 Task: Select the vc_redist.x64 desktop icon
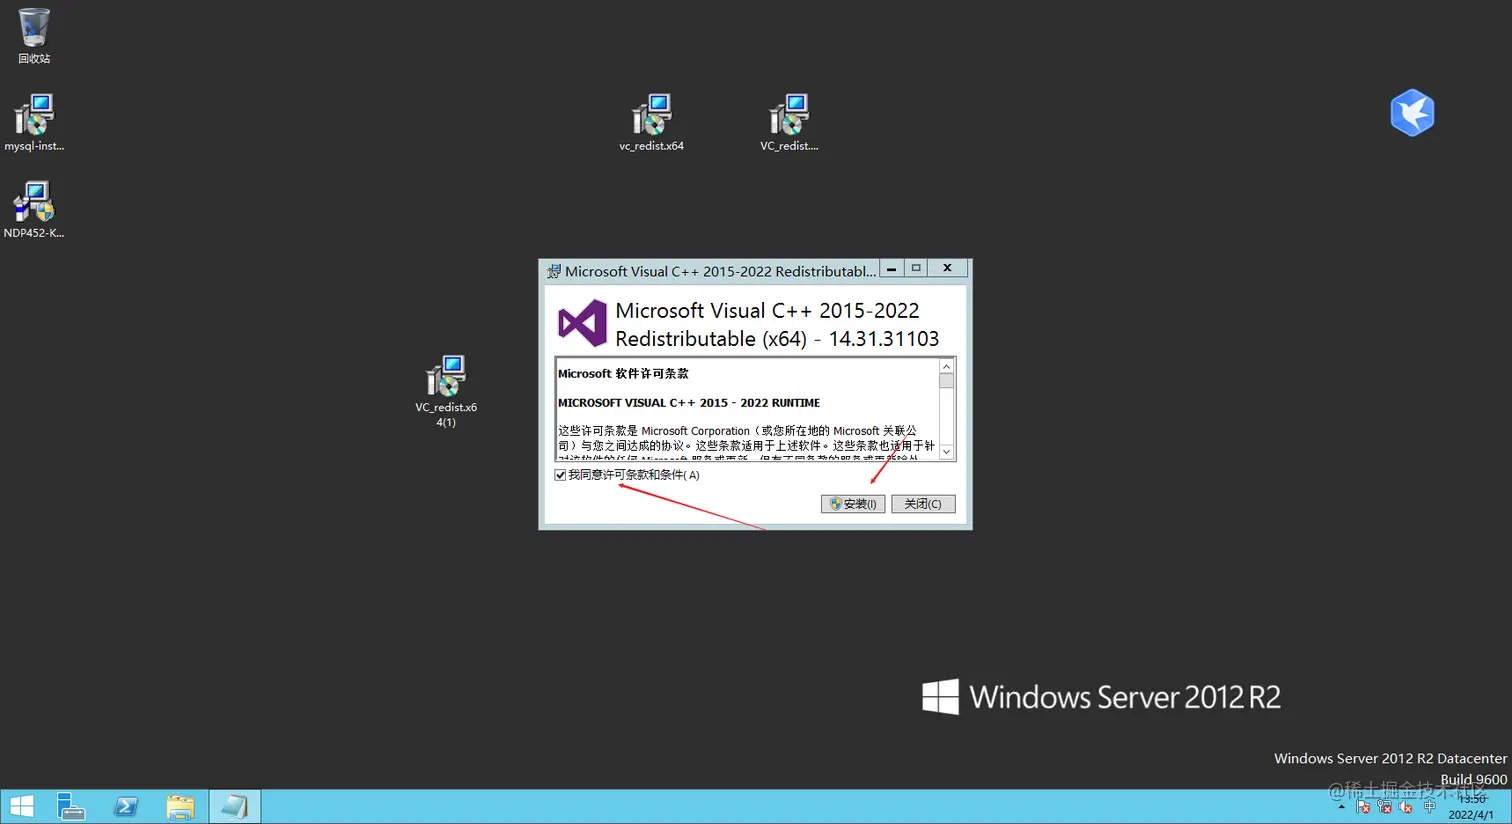651,122
